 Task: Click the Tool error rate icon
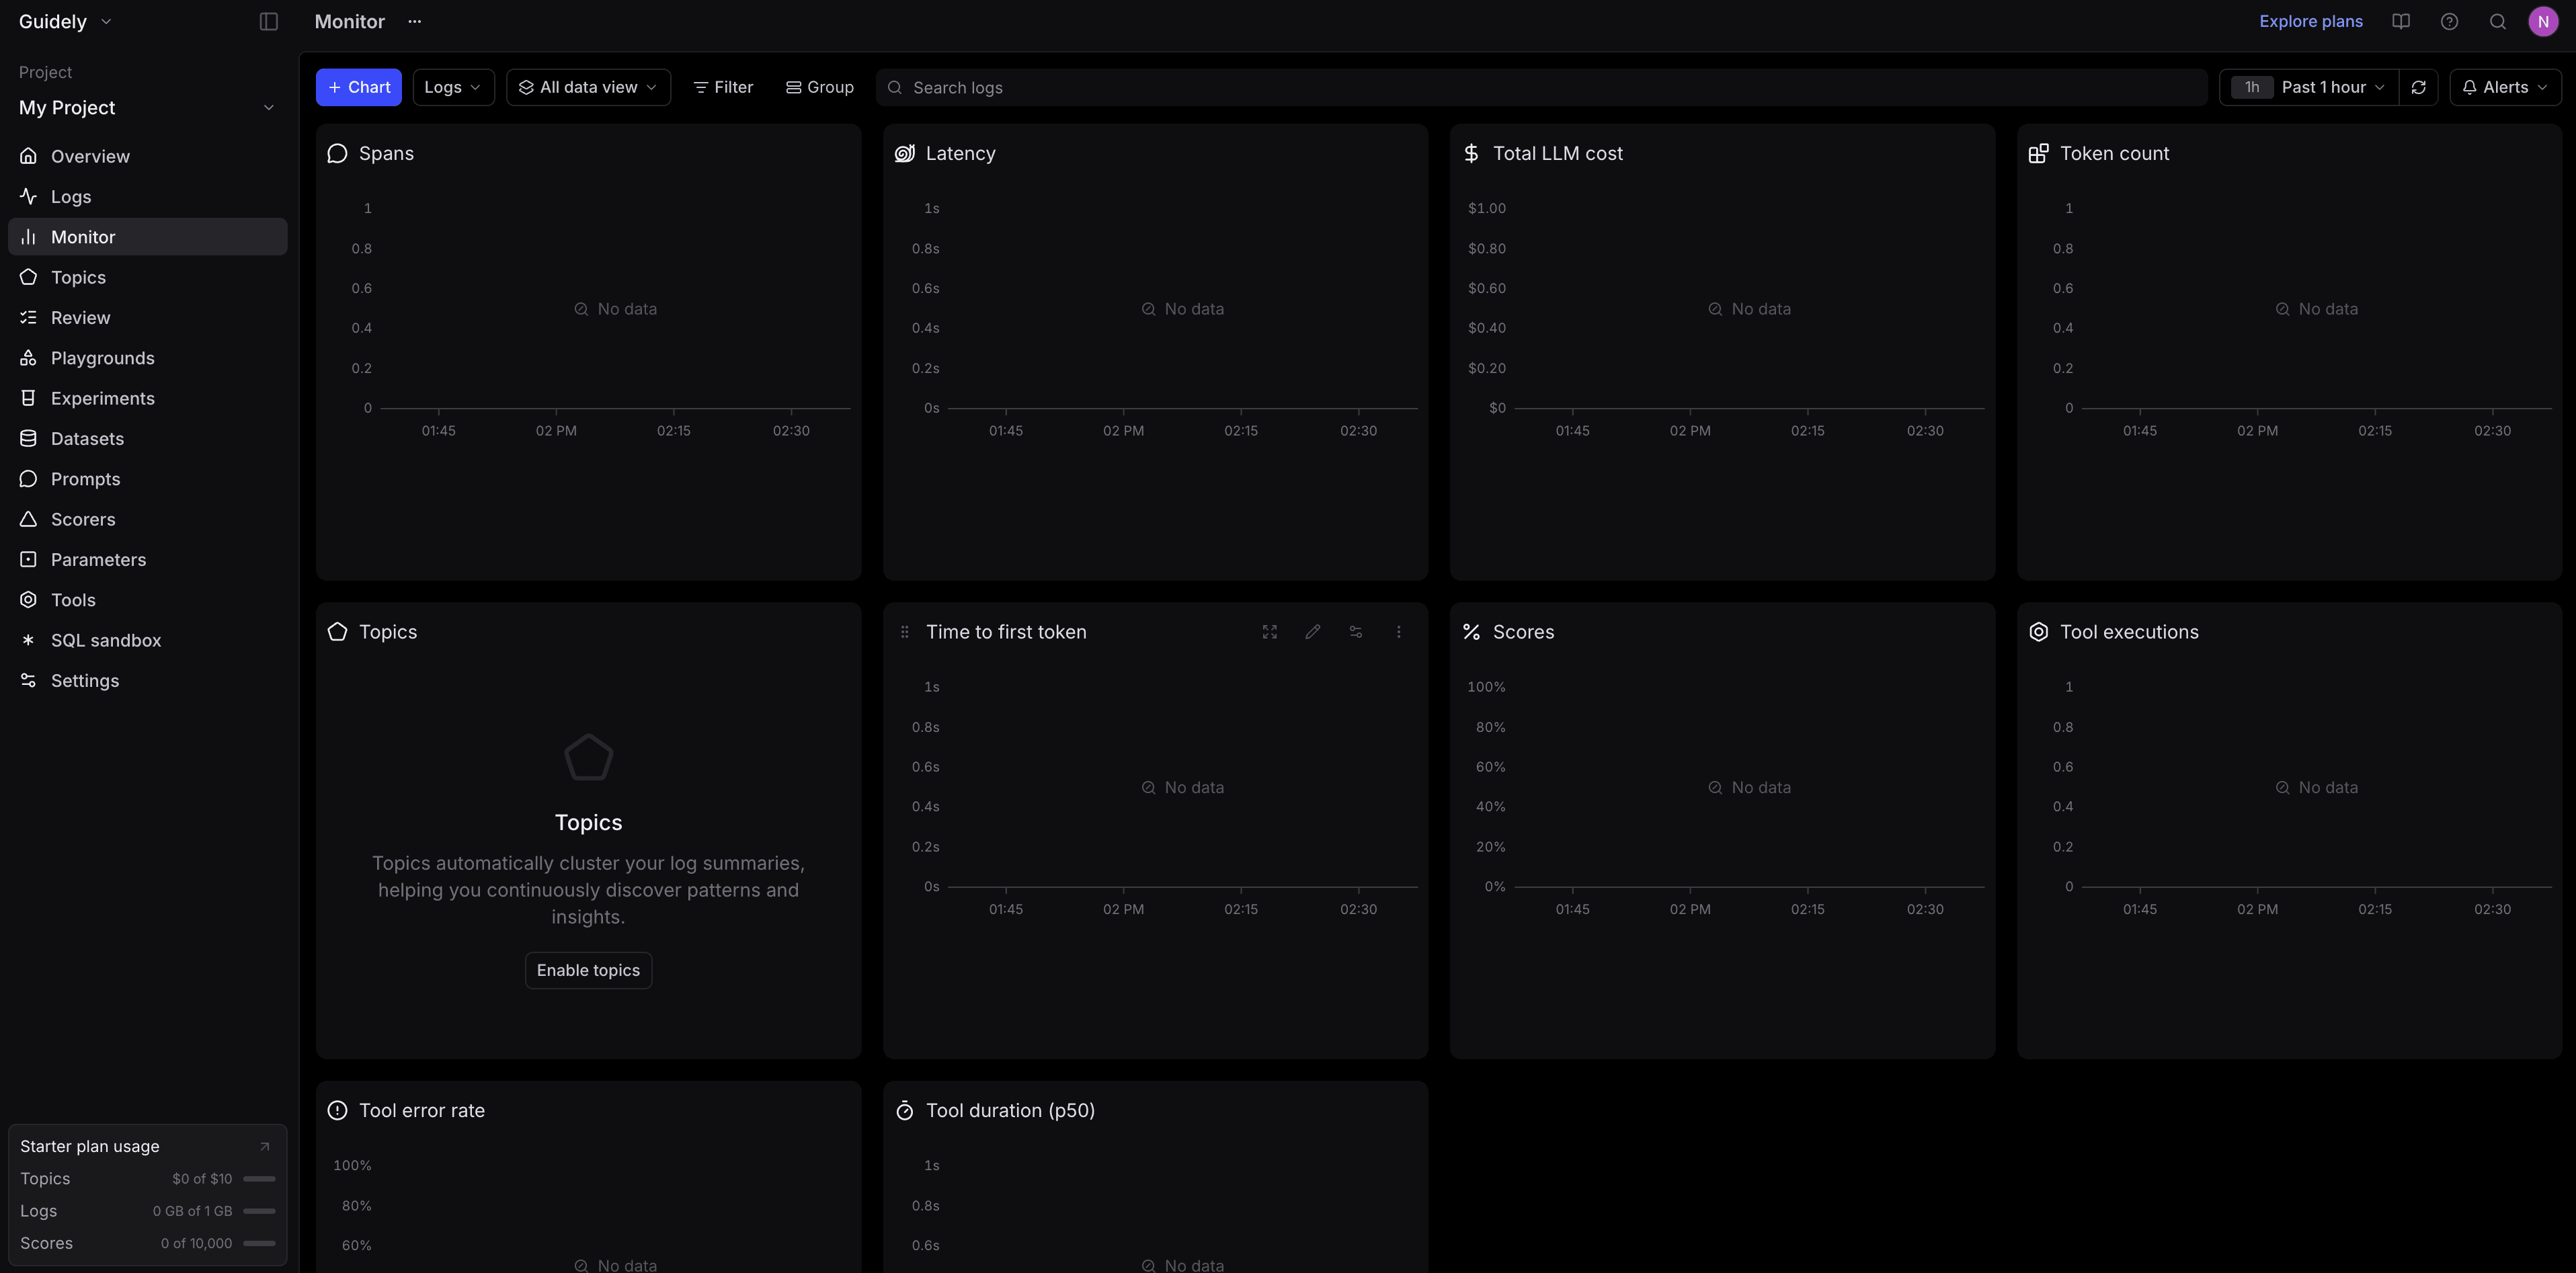[337, 1110]
